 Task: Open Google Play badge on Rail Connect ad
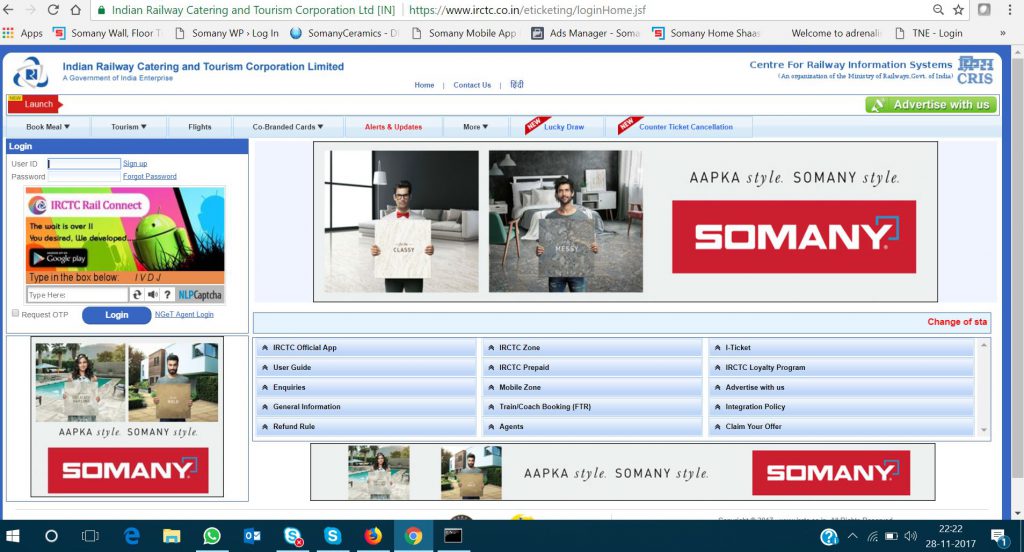tap(59, 258)
